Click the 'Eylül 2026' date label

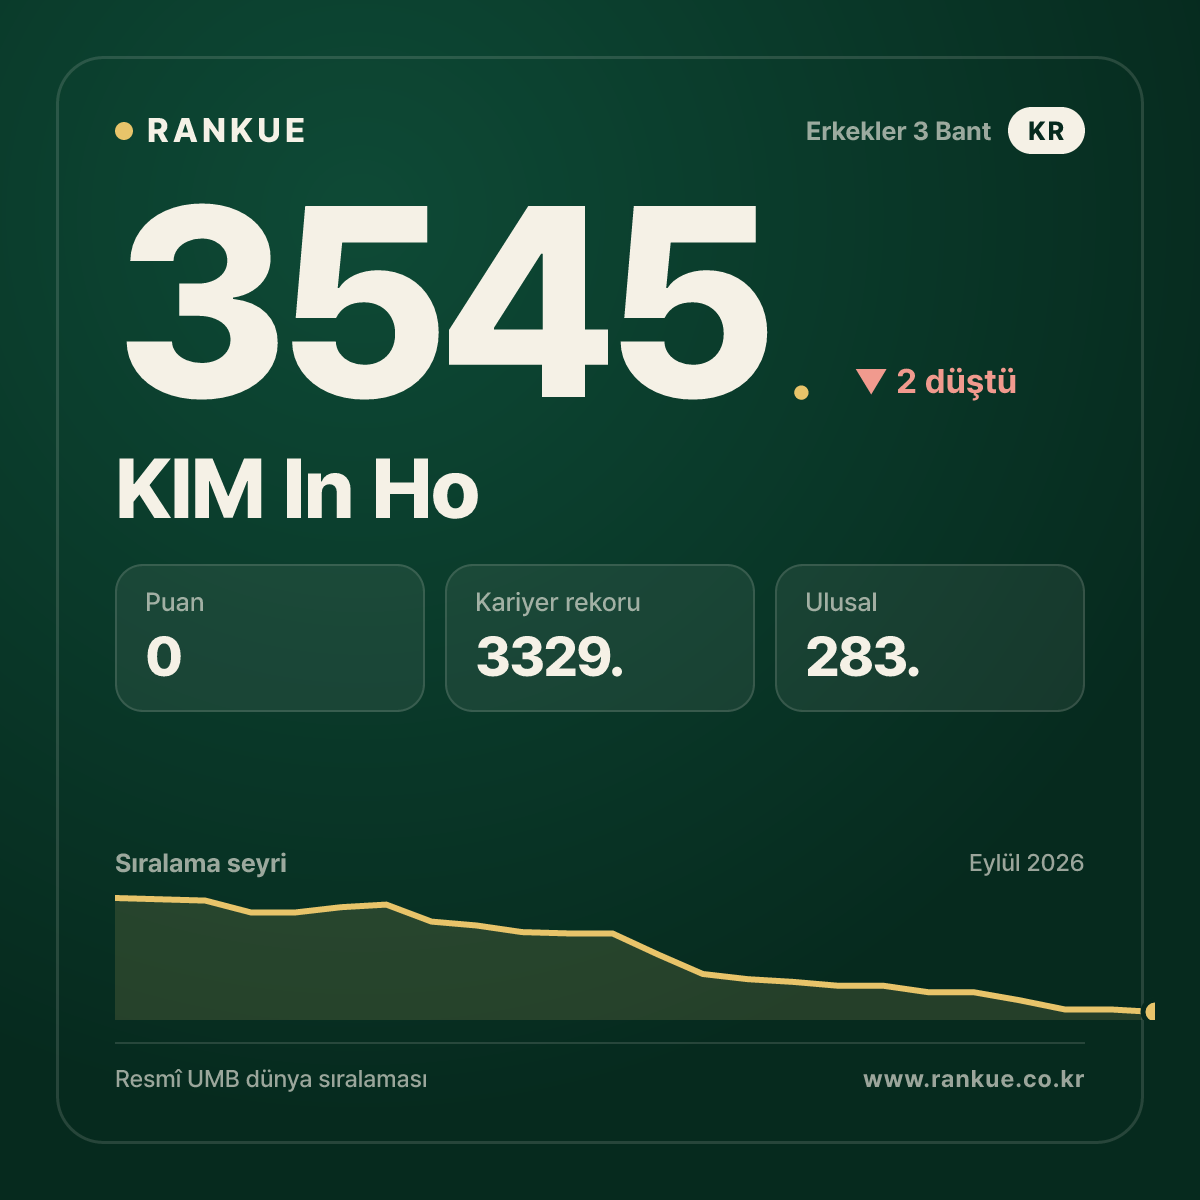tap(1026, 863)
